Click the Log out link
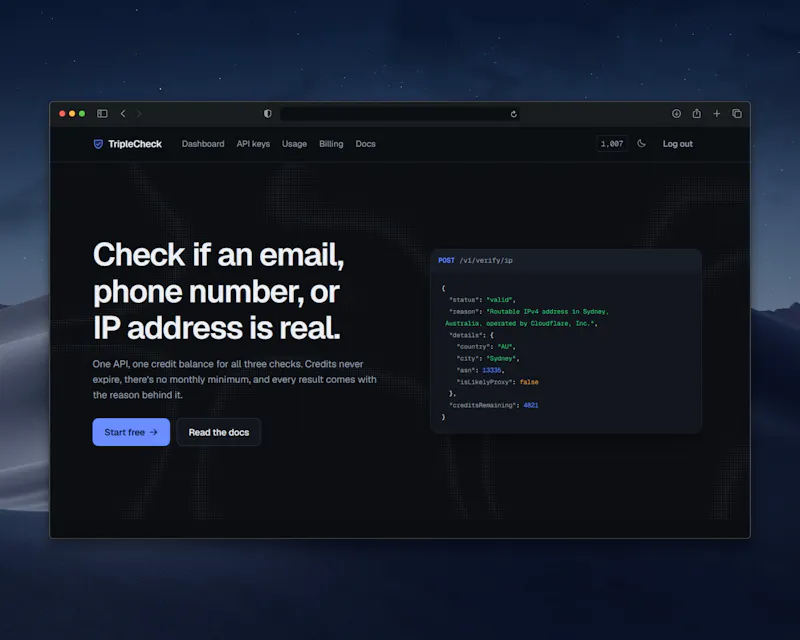Screen dimensions: 800x640 coord(678,144)
